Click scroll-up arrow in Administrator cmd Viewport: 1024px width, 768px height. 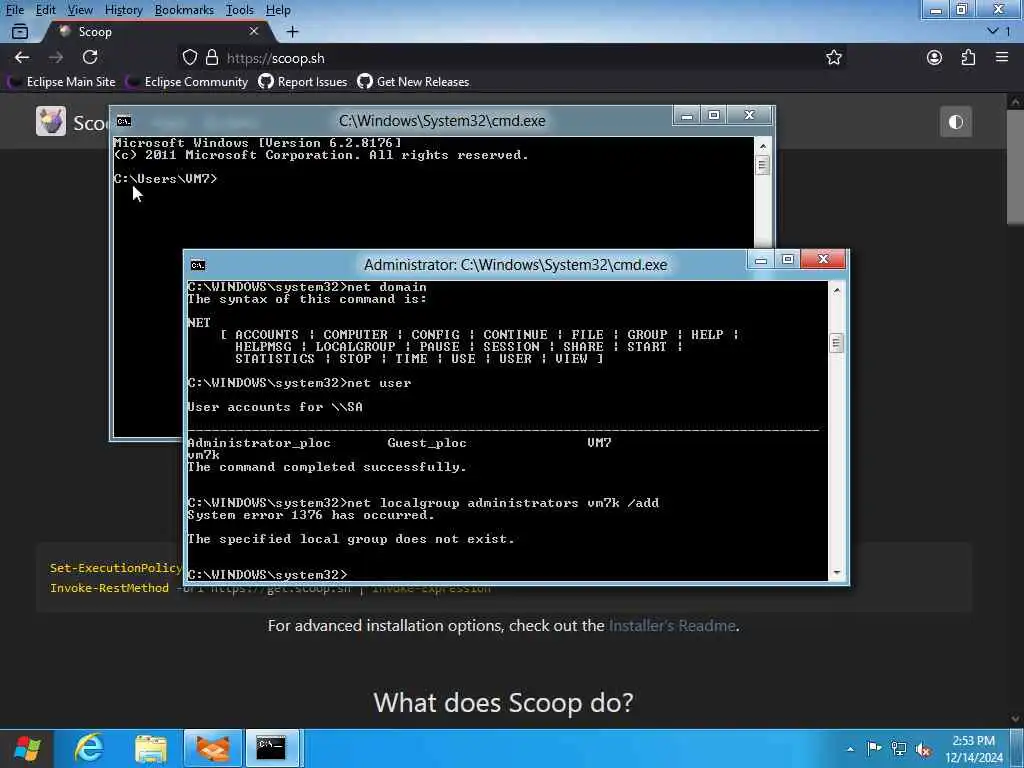click(x=837, y=290)
